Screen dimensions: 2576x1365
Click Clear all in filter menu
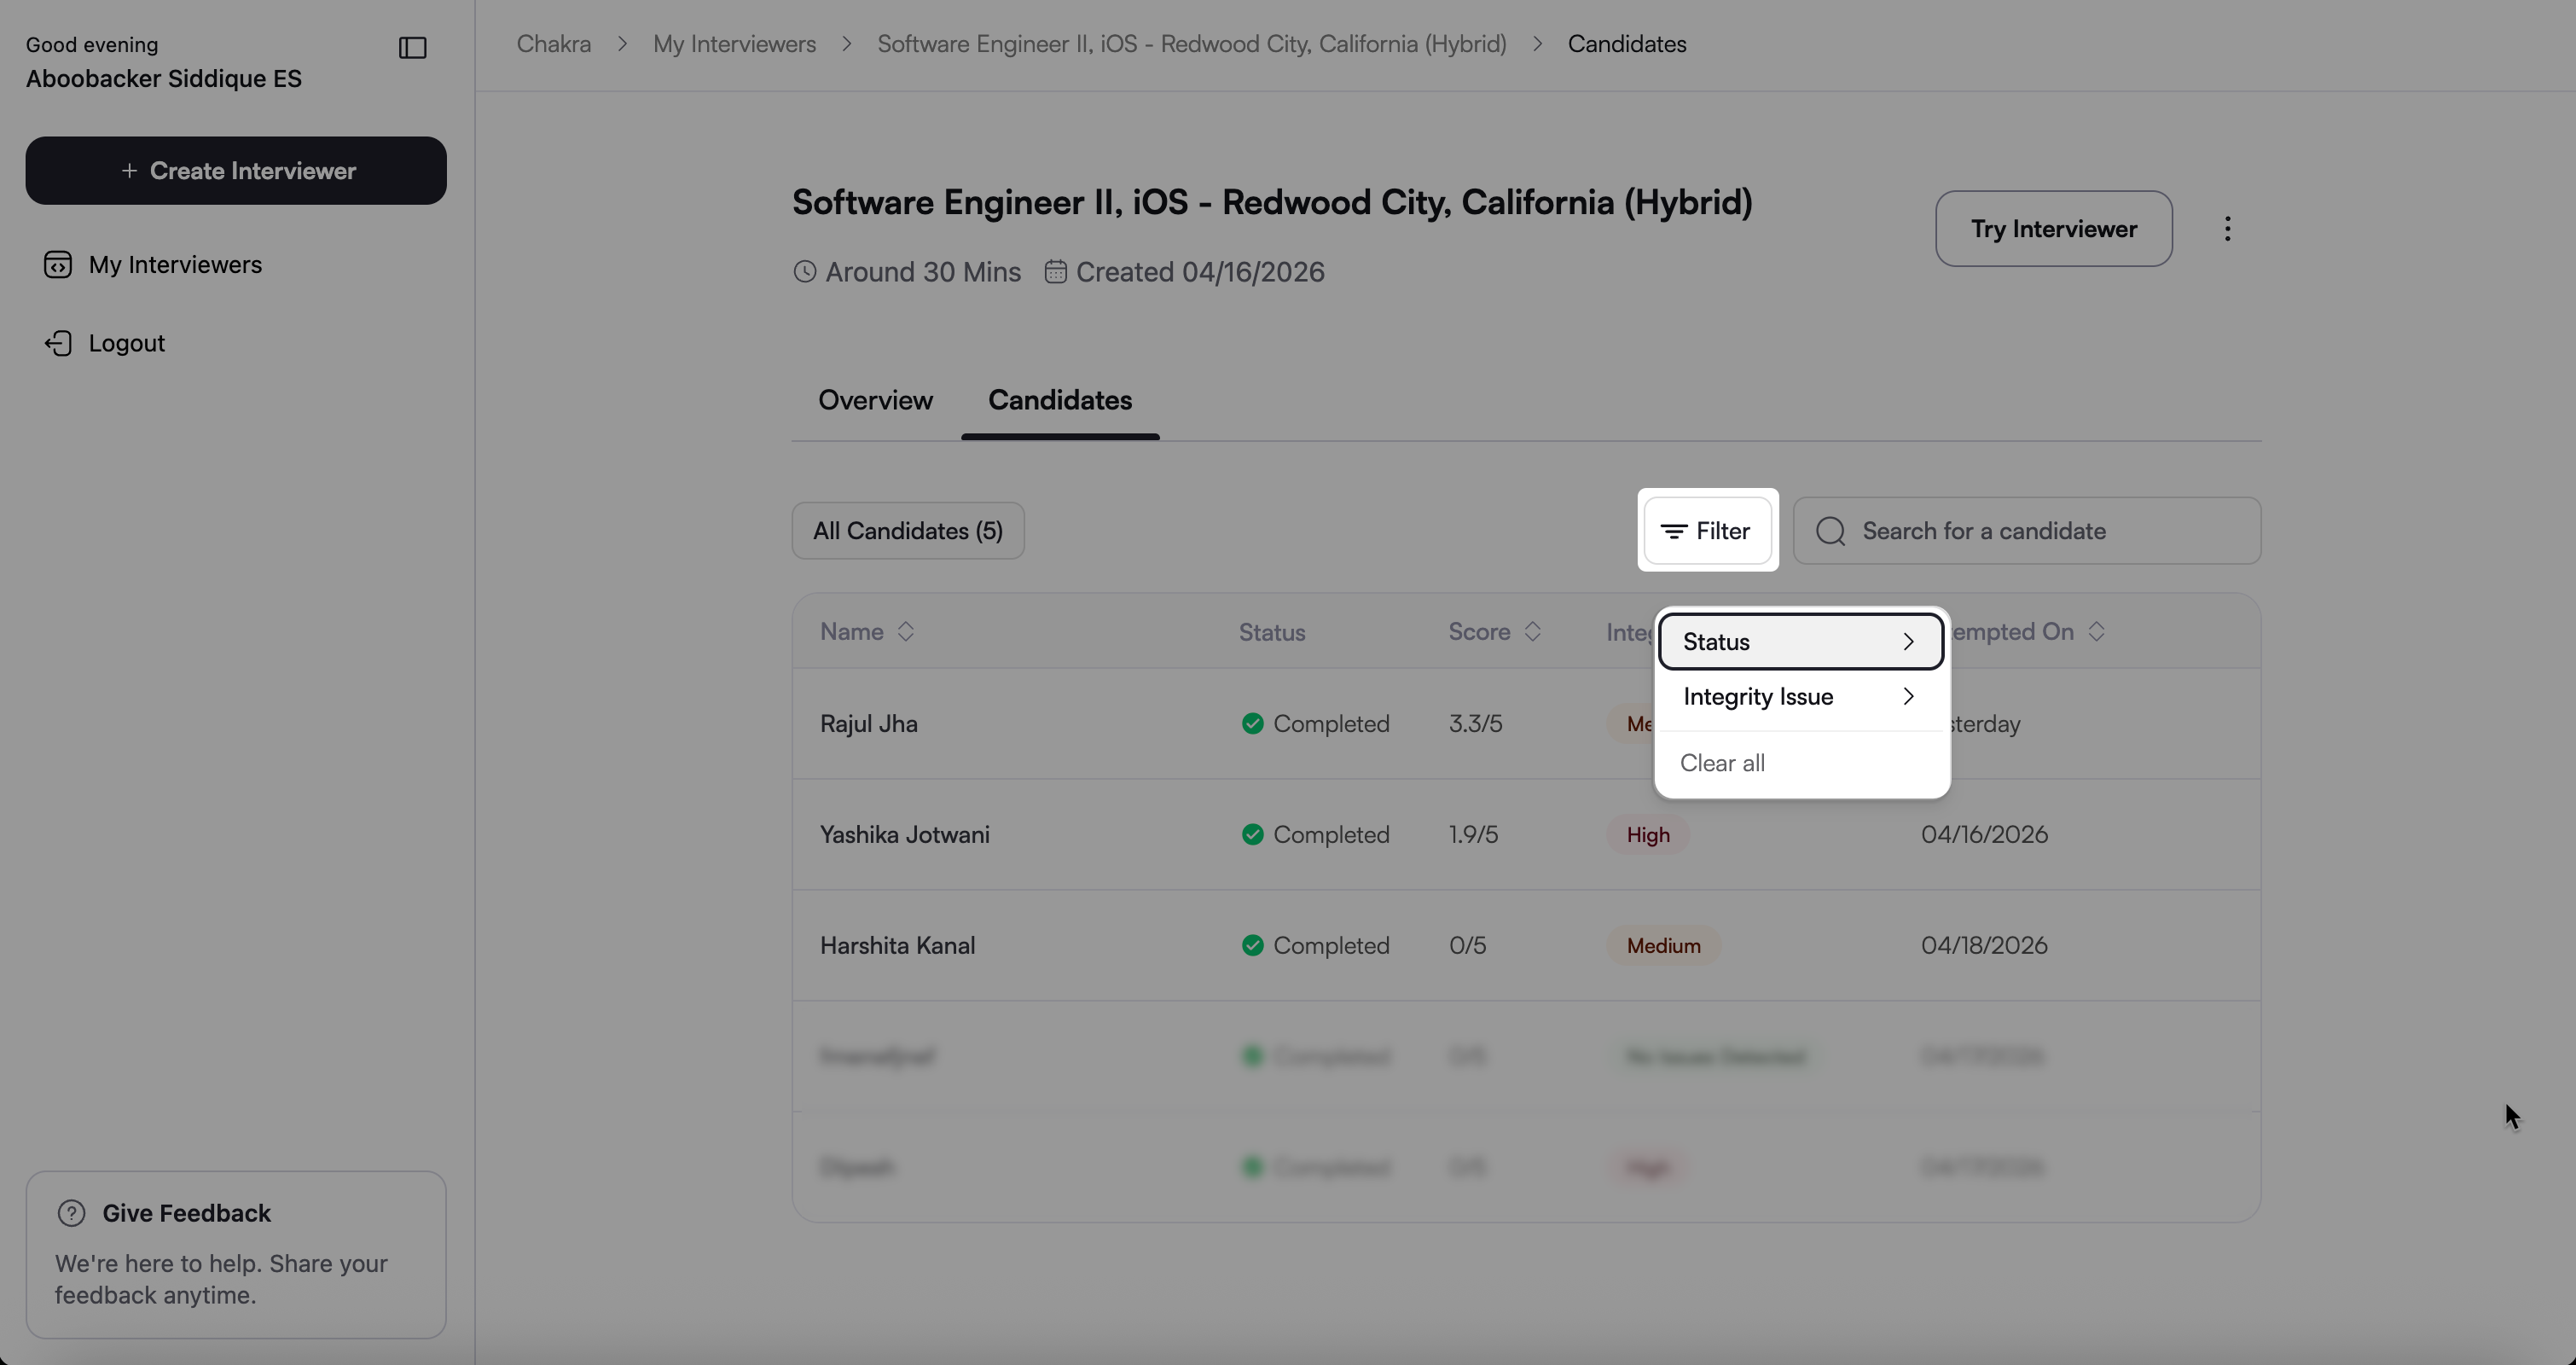(x=1722, y=763)
